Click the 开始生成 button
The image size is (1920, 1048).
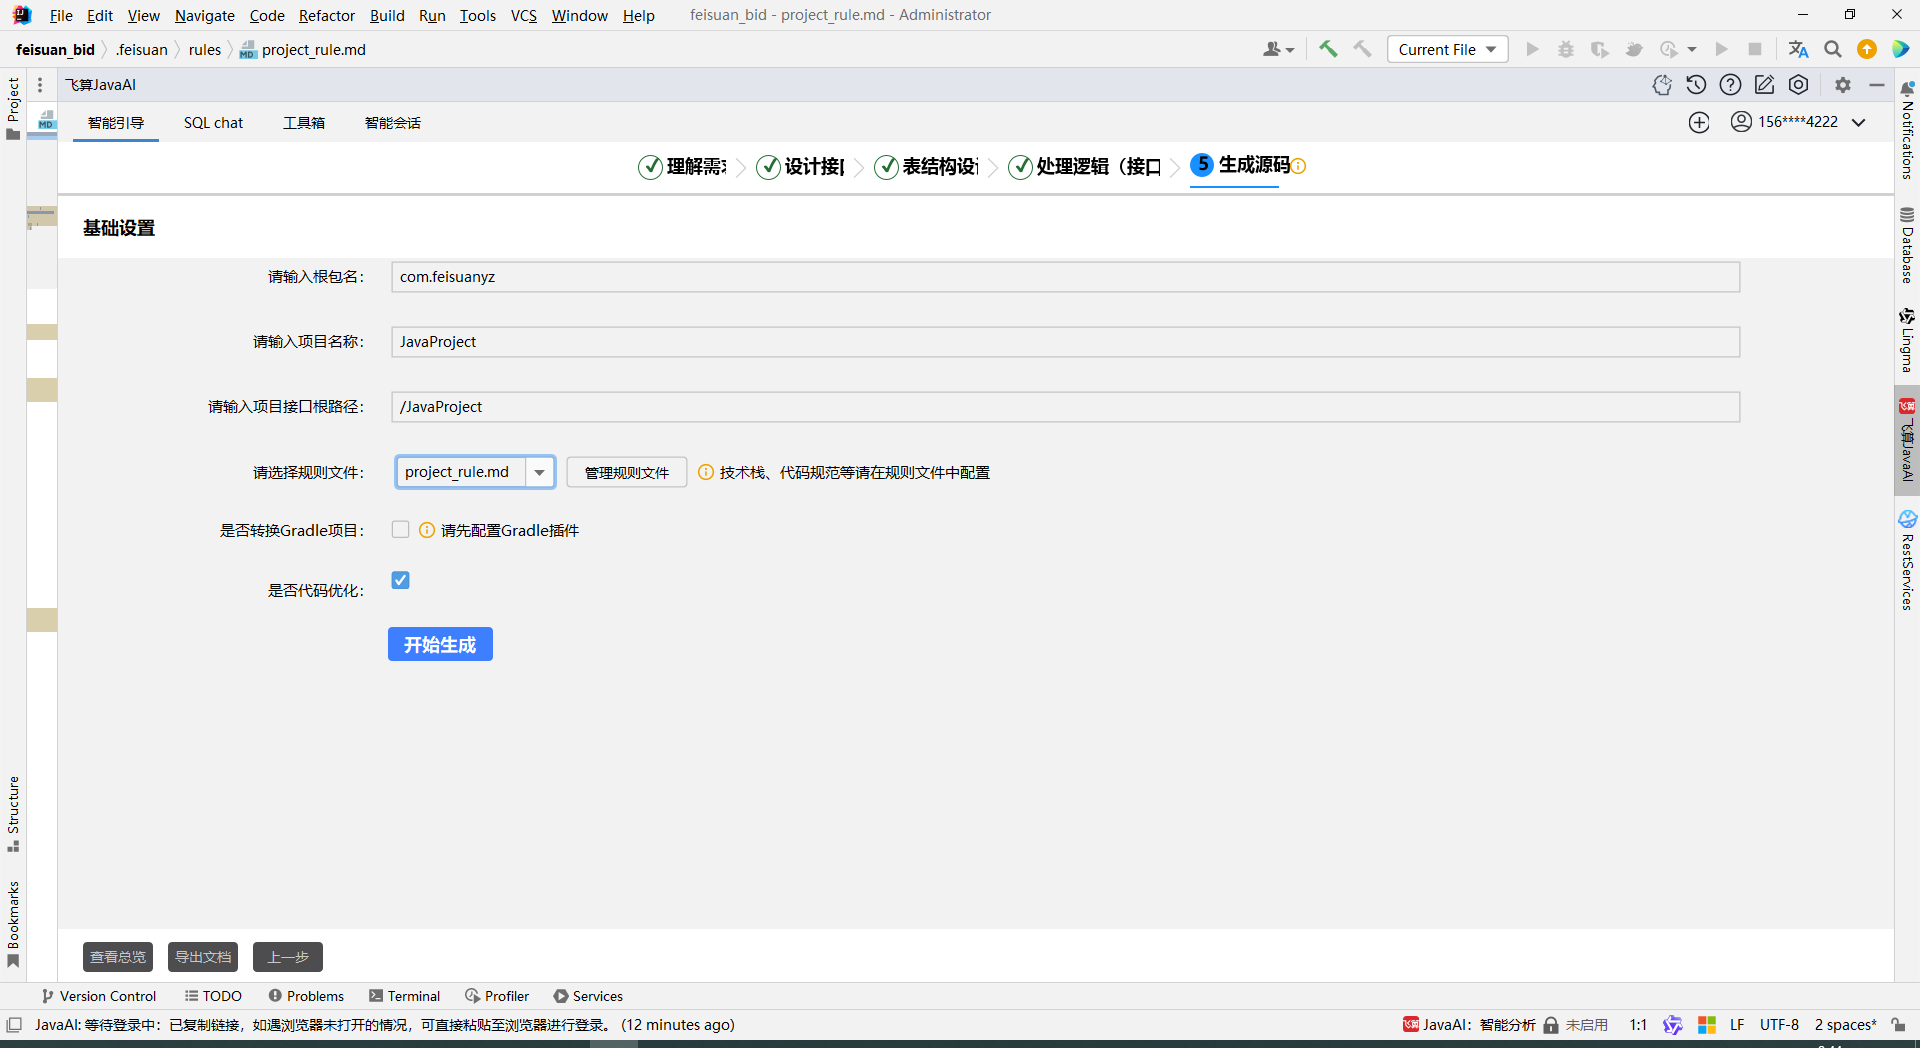pyautogui.click(x=440, y=644)
